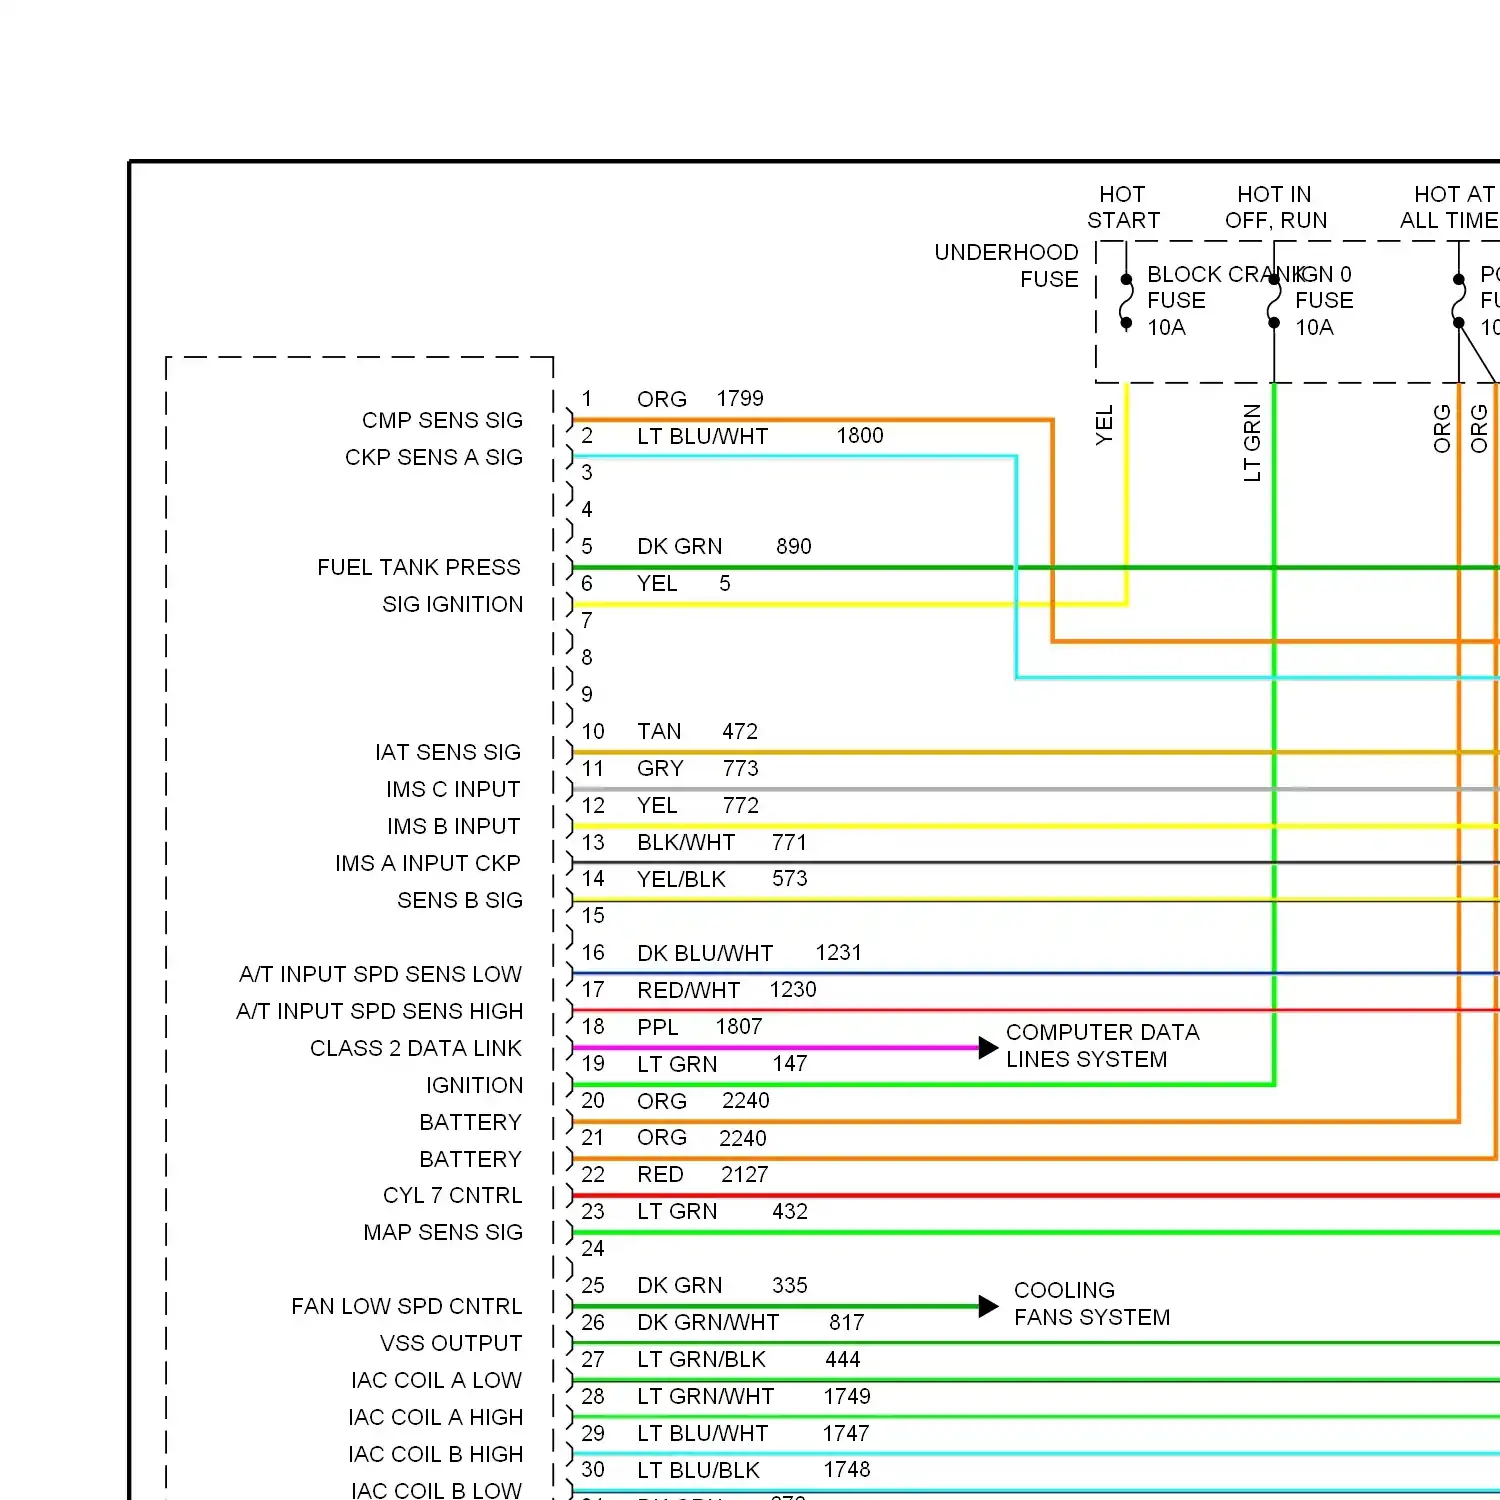Screen dimensions: 1500x1500
Task: Click connector pin number 9
Action: 587,694
